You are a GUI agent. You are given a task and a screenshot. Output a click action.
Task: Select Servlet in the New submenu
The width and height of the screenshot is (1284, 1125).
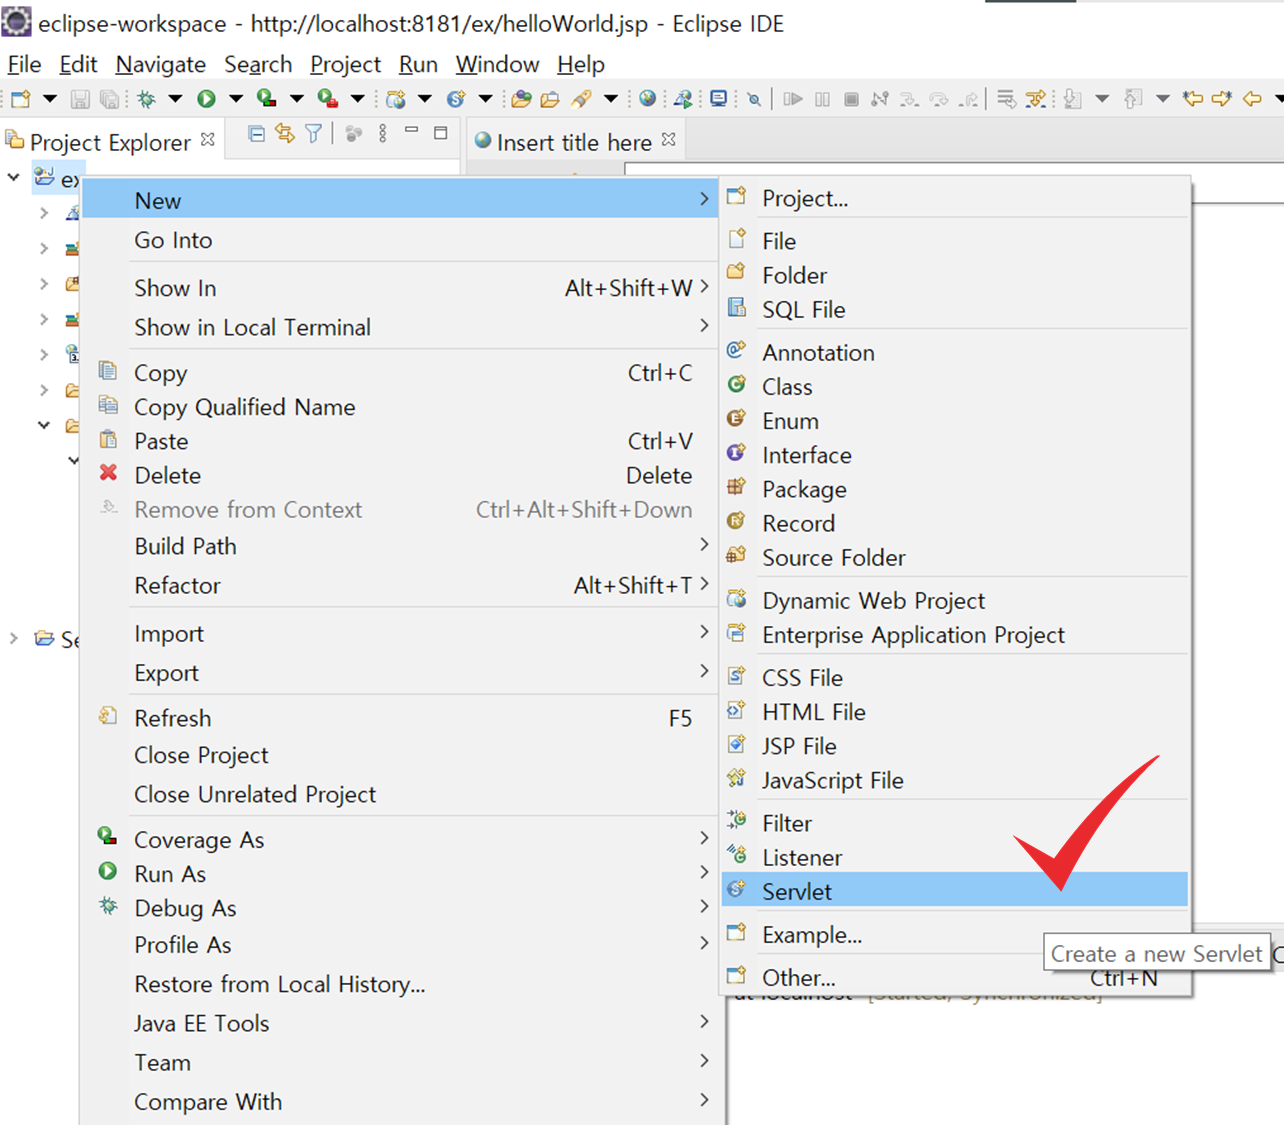[955, 891]
